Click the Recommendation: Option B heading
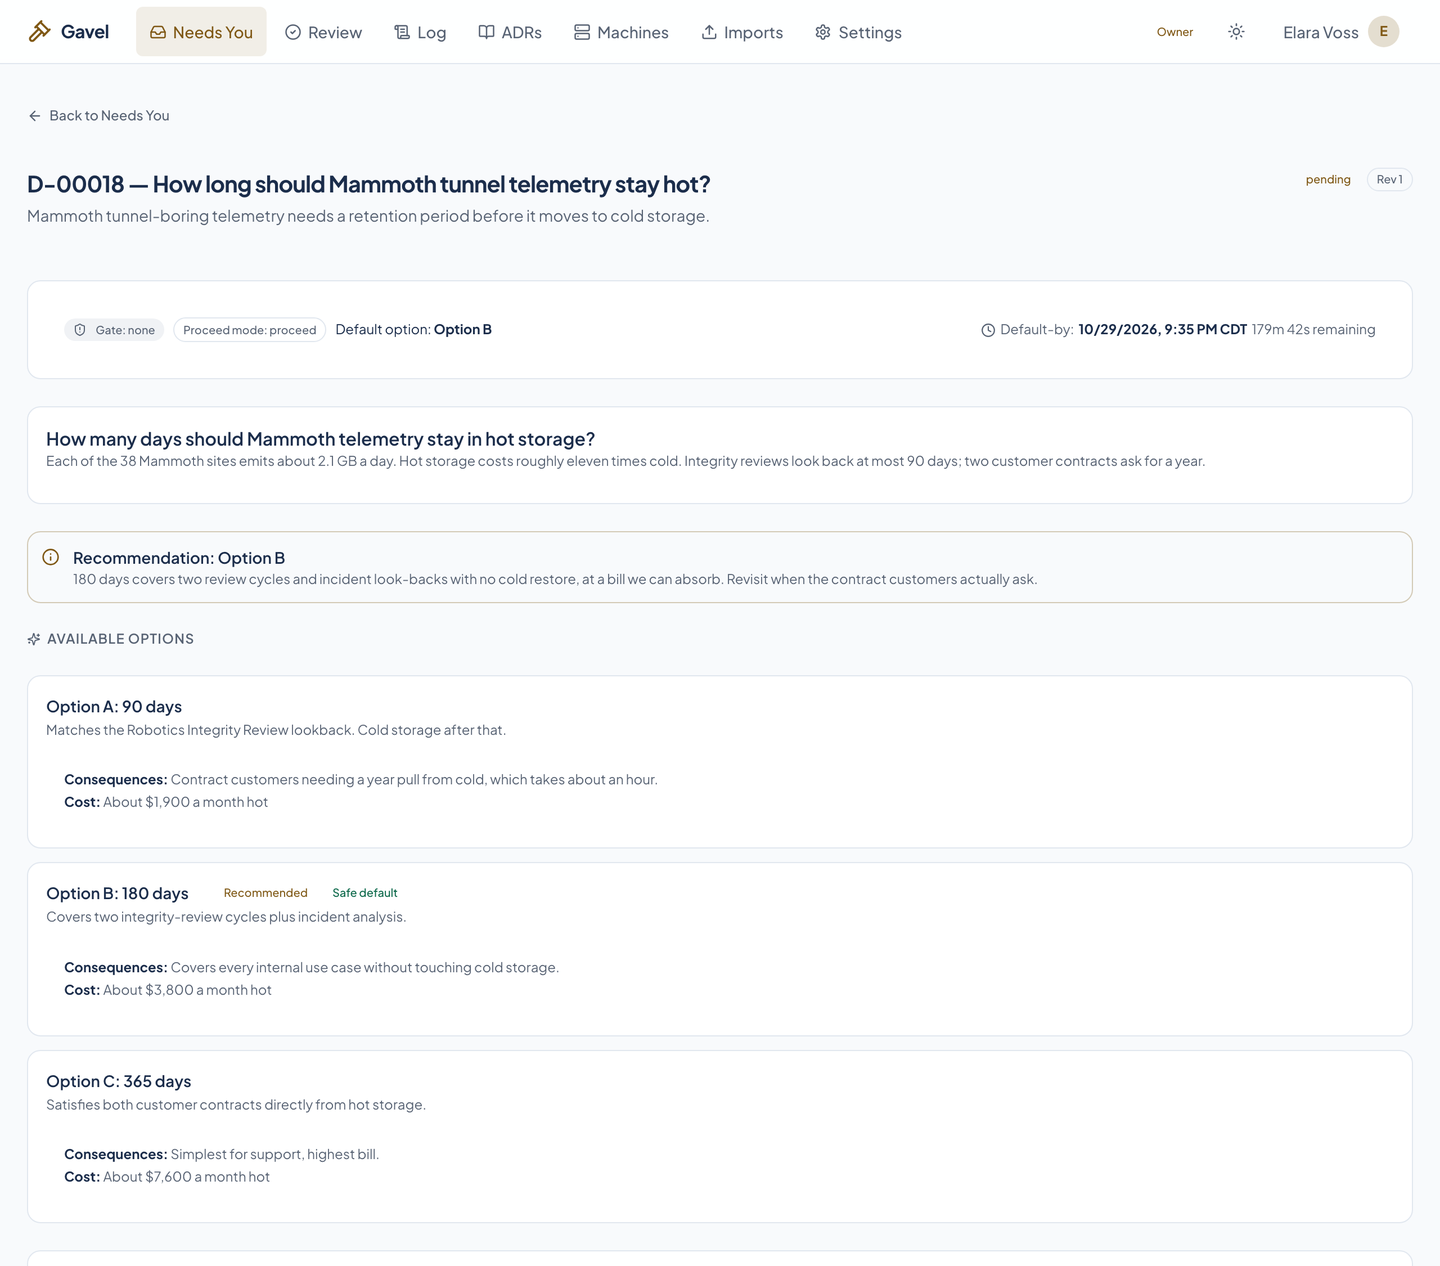1440x1266 pixels. [179, 558]
